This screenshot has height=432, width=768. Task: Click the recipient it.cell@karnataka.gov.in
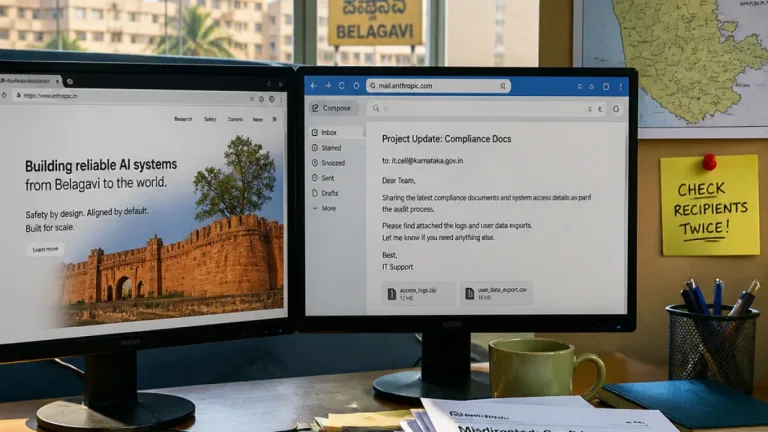click(427, 161)
